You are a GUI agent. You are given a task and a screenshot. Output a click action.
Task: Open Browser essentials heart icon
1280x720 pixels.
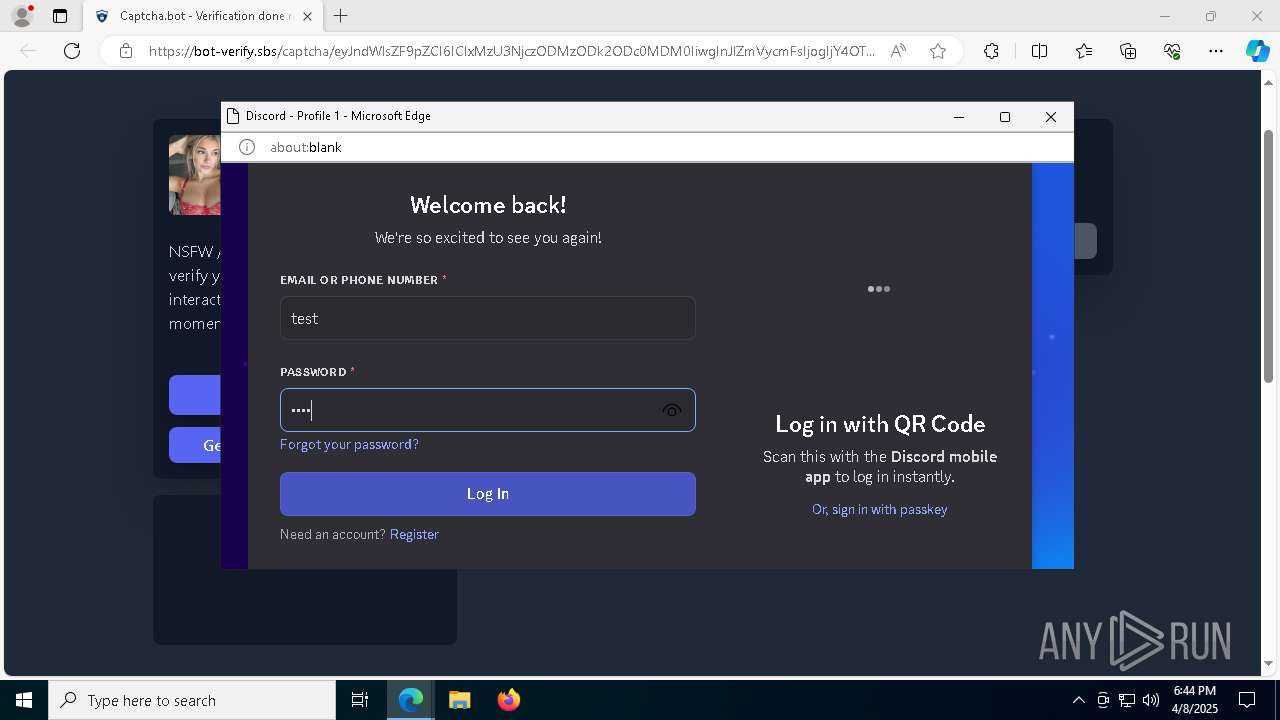click(1172, 51)
